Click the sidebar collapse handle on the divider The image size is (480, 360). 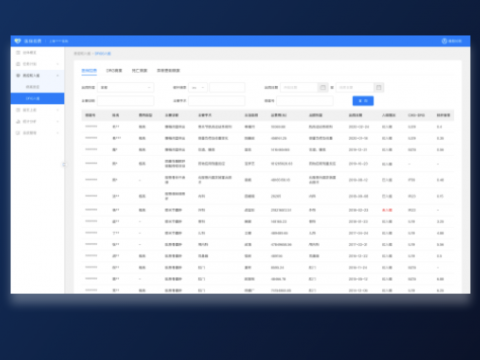coord(64,164)
